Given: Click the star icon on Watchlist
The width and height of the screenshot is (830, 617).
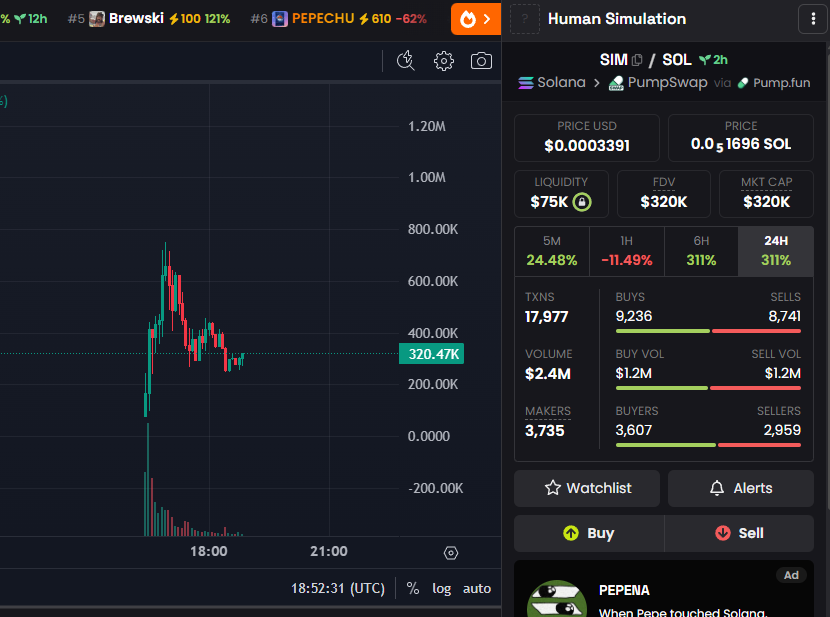Looking at the screenshot, I should coord(553,488).
